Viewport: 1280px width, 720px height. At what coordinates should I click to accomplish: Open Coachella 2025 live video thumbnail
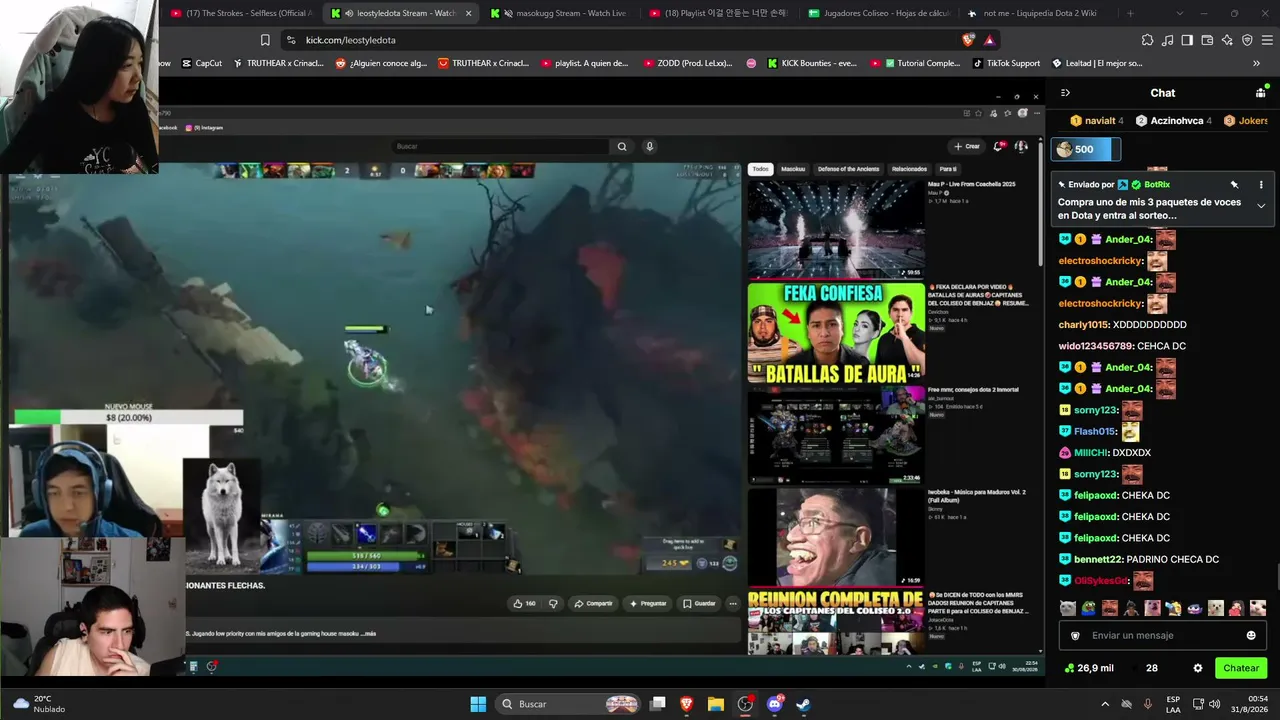click(x=836, y=229)
